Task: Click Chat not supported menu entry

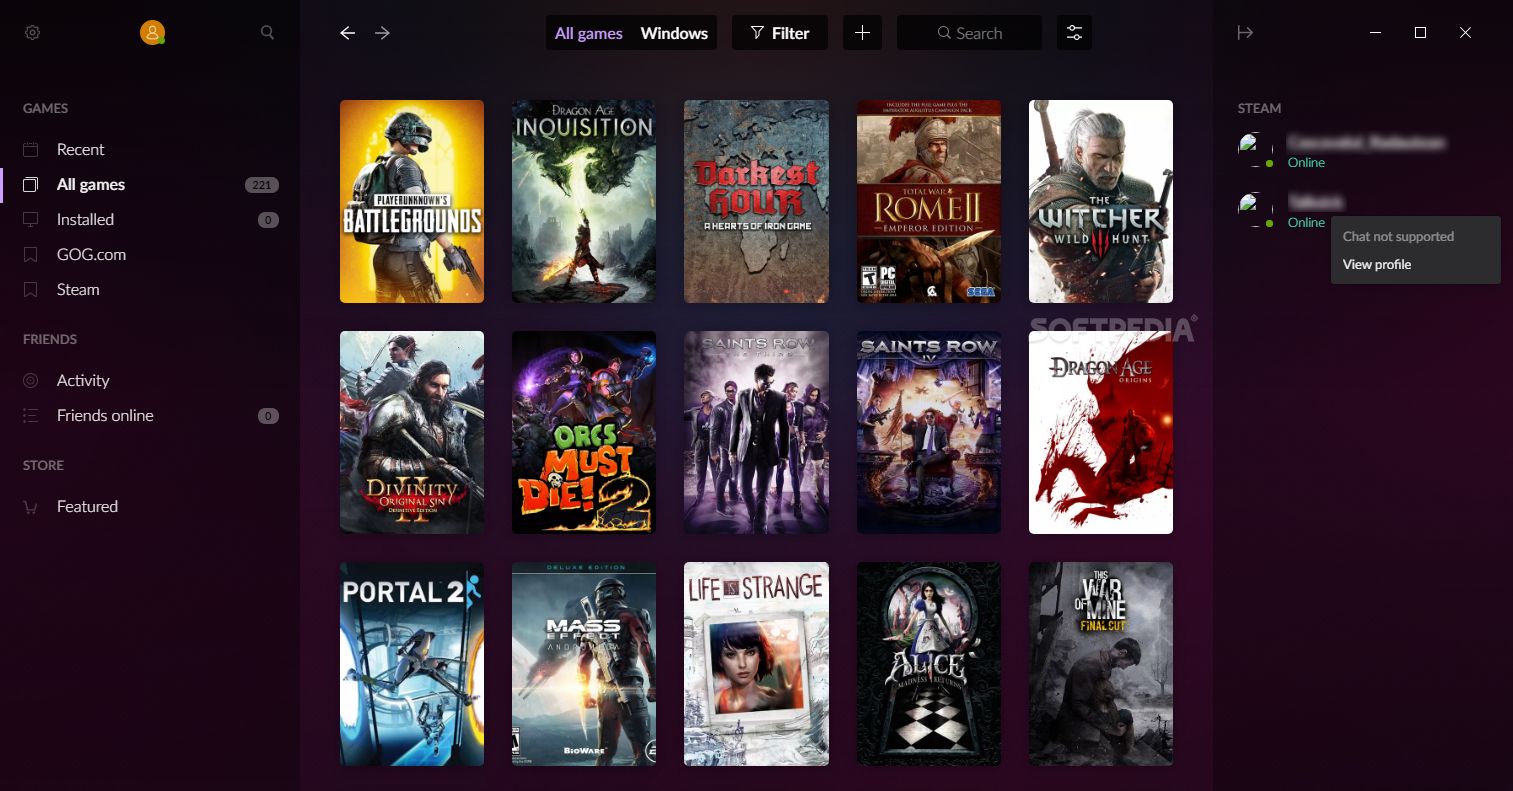Action: pos(1398,237)
